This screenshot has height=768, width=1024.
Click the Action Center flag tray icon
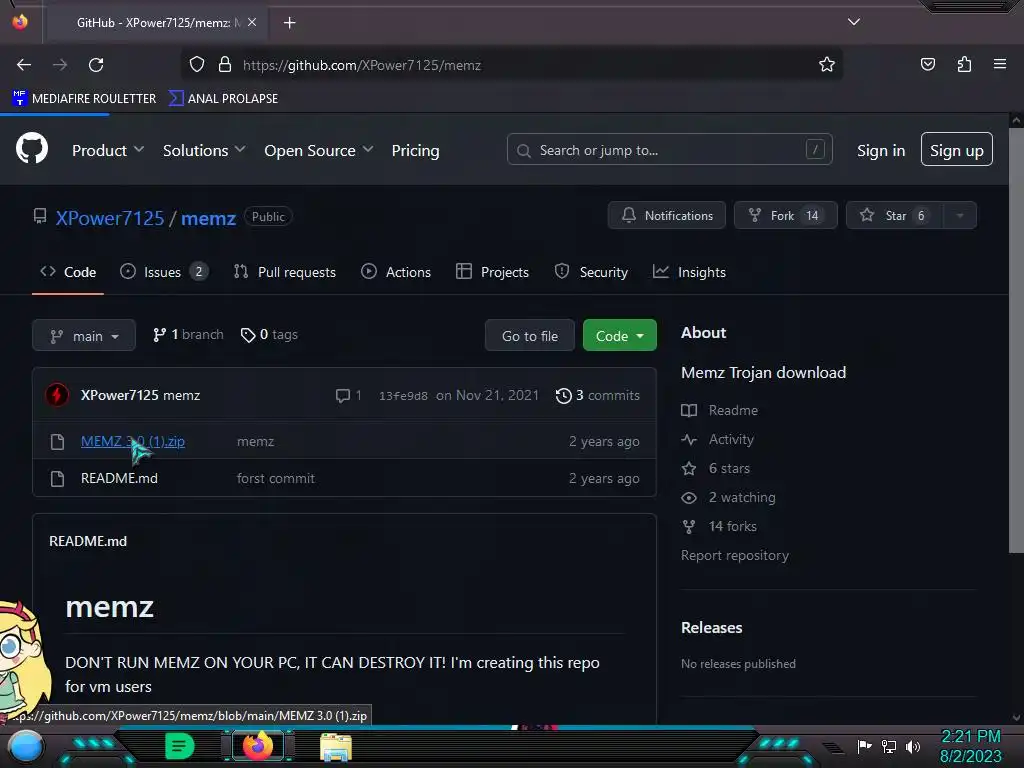[864, 746]
